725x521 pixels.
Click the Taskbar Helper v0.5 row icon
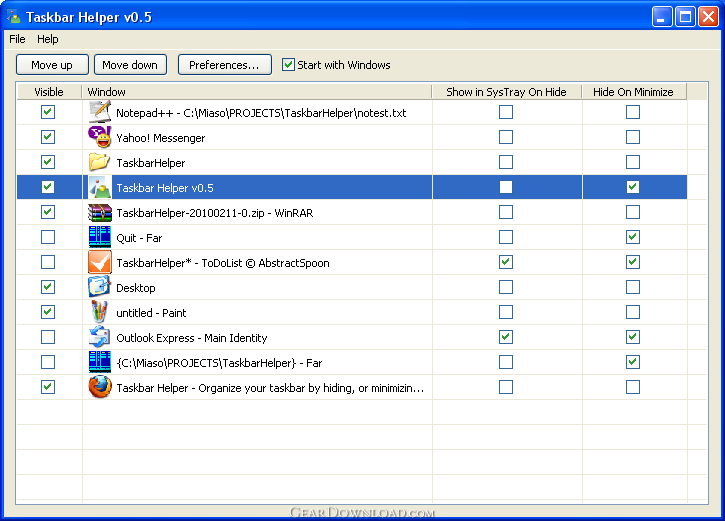tap(99, 187)
